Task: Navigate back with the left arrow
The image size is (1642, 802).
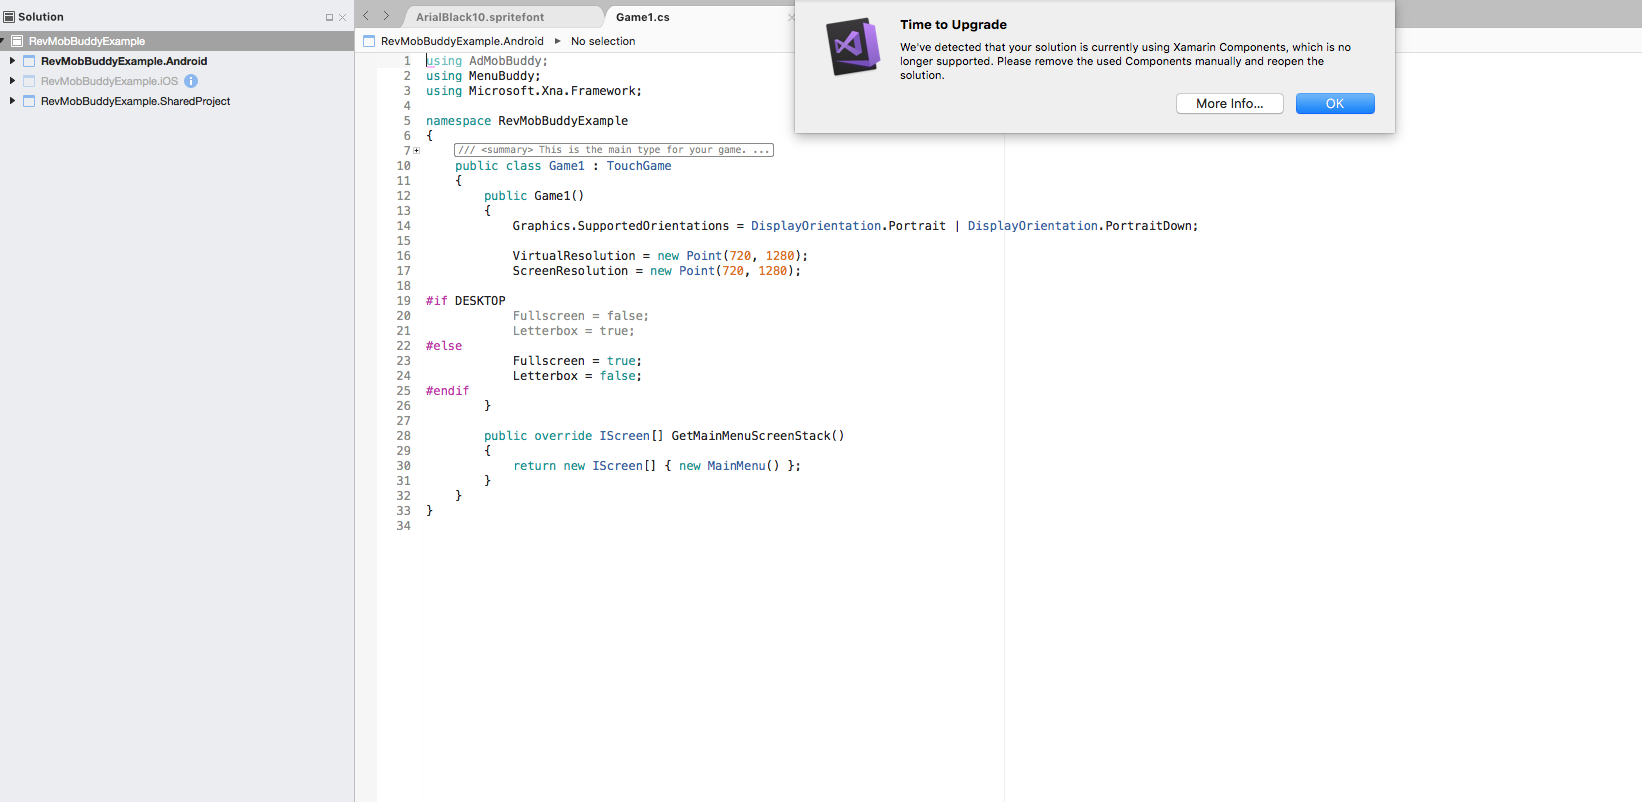Action: click(366, 16)
